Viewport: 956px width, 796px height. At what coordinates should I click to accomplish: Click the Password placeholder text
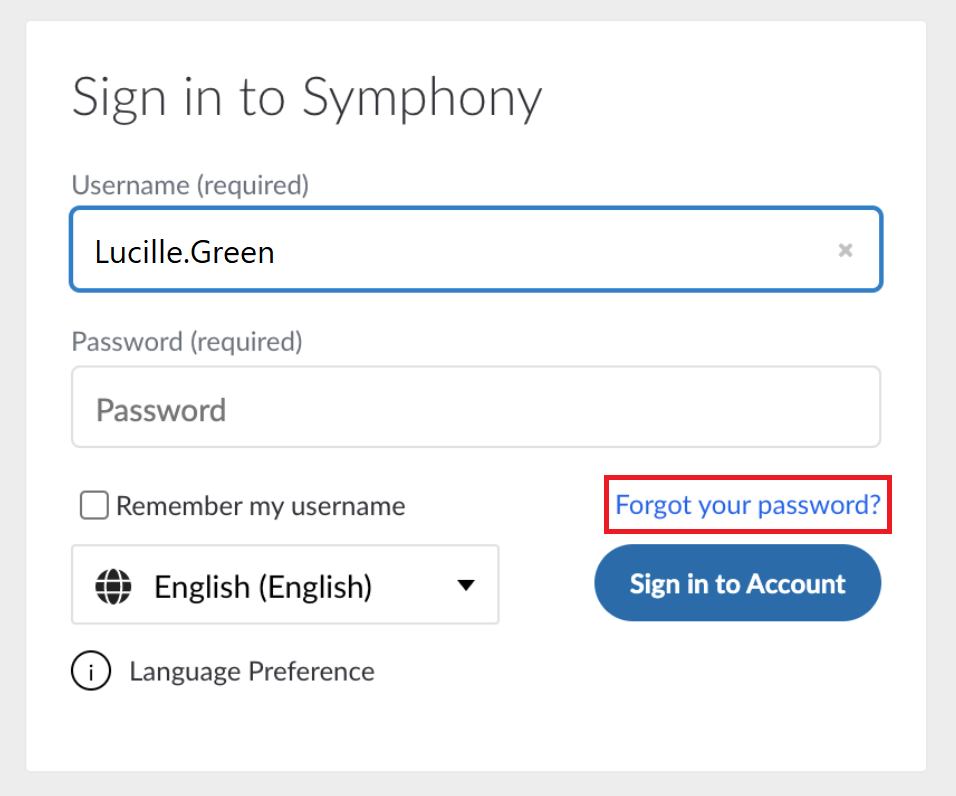coord(161,410)
